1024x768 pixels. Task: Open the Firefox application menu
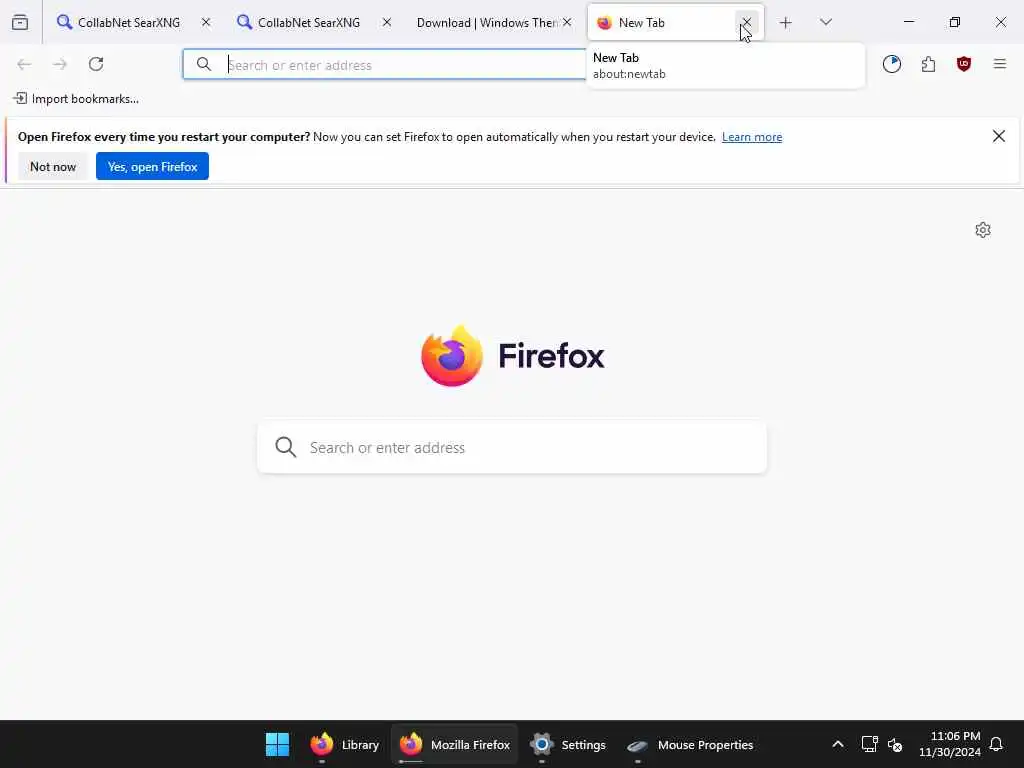(1000, 64)
